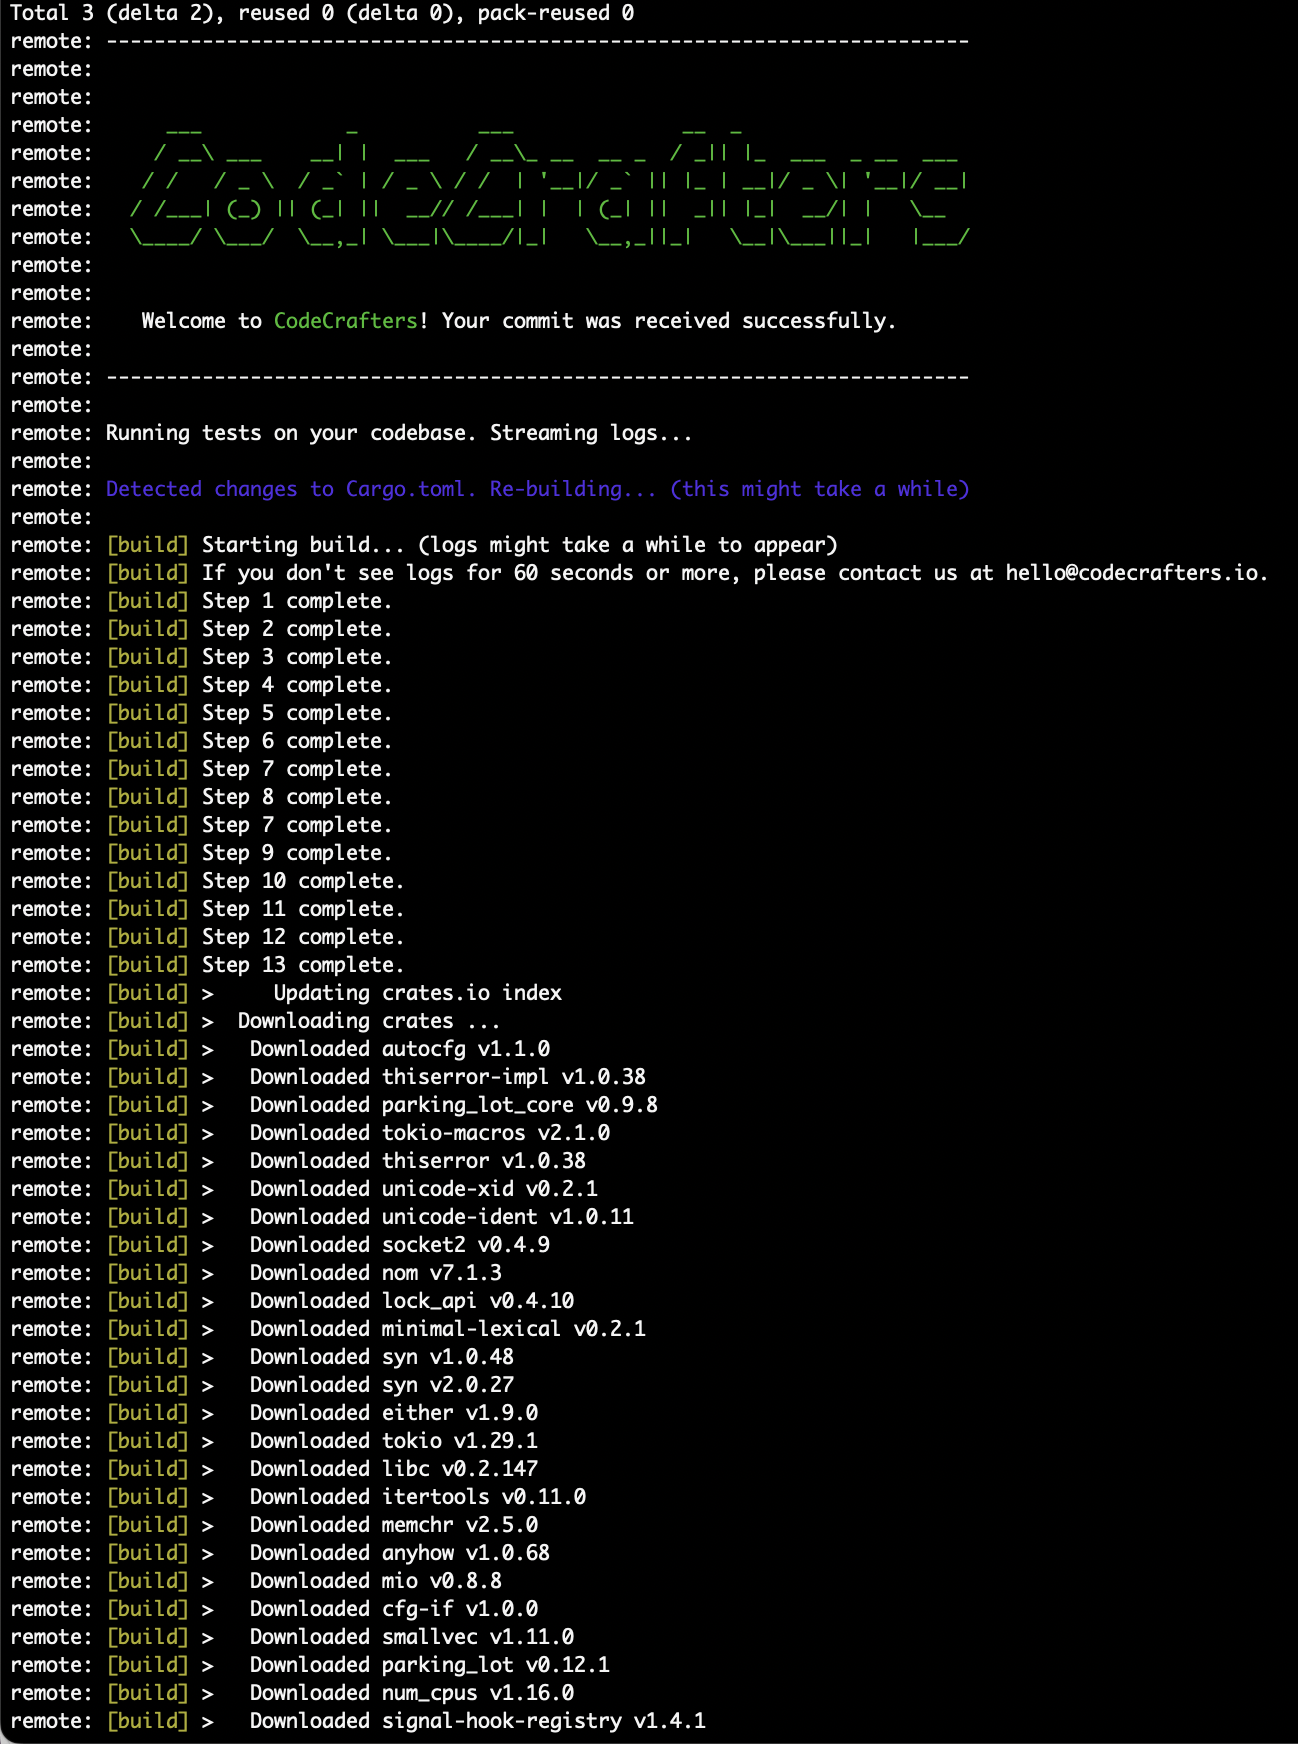Click the 'anyhow v1.0.68' text
The image size is (1298, 1744).
click(x=466, y=1553)
